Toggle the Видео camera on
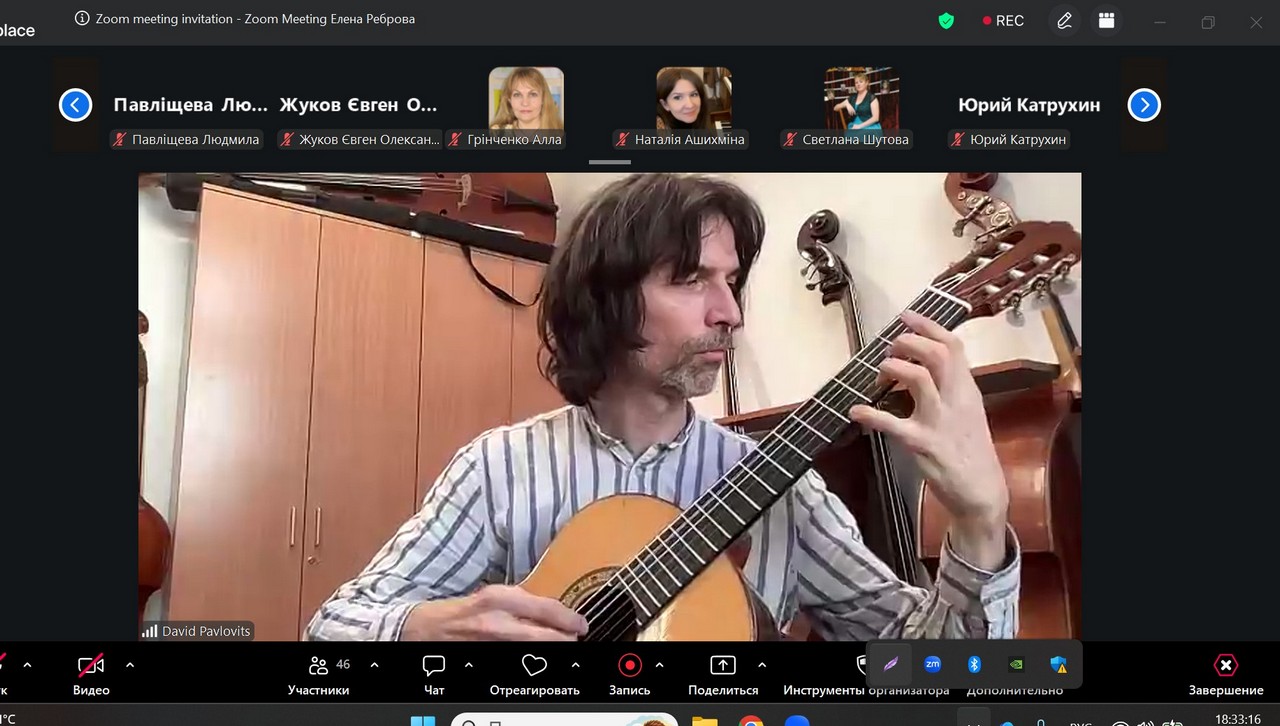 [91, 666]
